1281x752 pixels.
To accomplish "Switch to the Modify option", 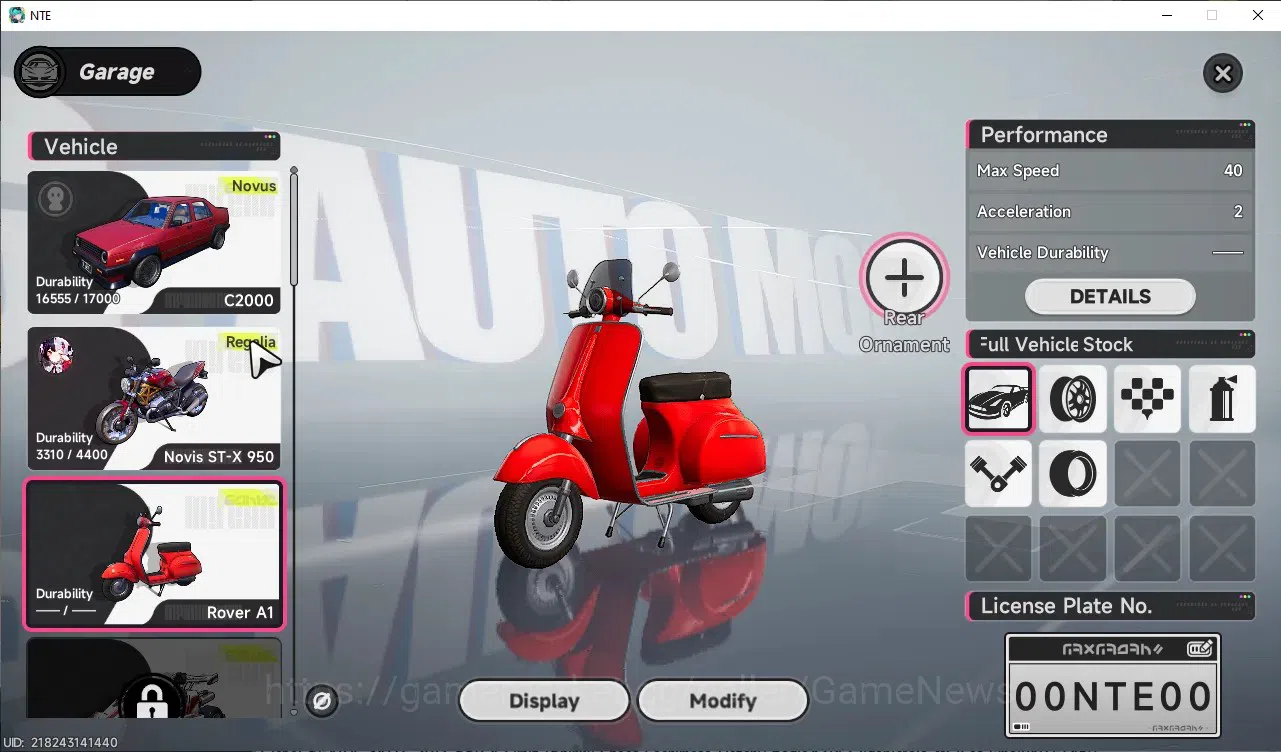I will (722, 701).
